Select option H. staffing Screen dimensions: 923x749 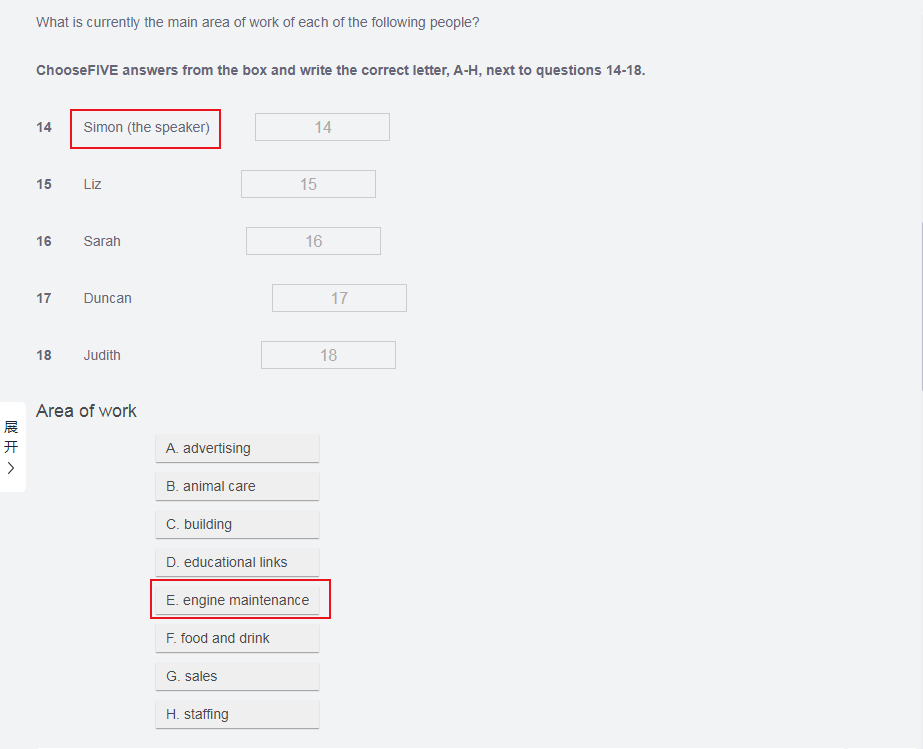point(237,714)
